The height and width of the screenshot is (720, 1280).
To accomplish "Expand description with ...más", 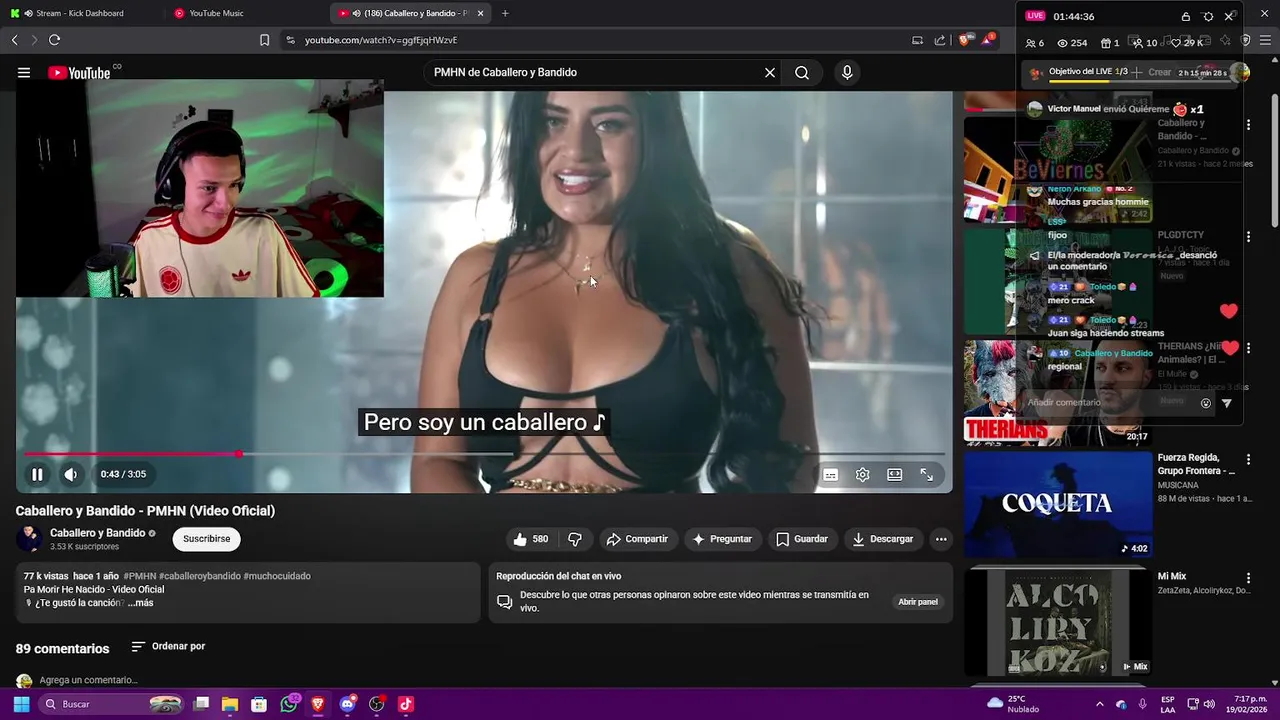I will (x=140, y=603).
